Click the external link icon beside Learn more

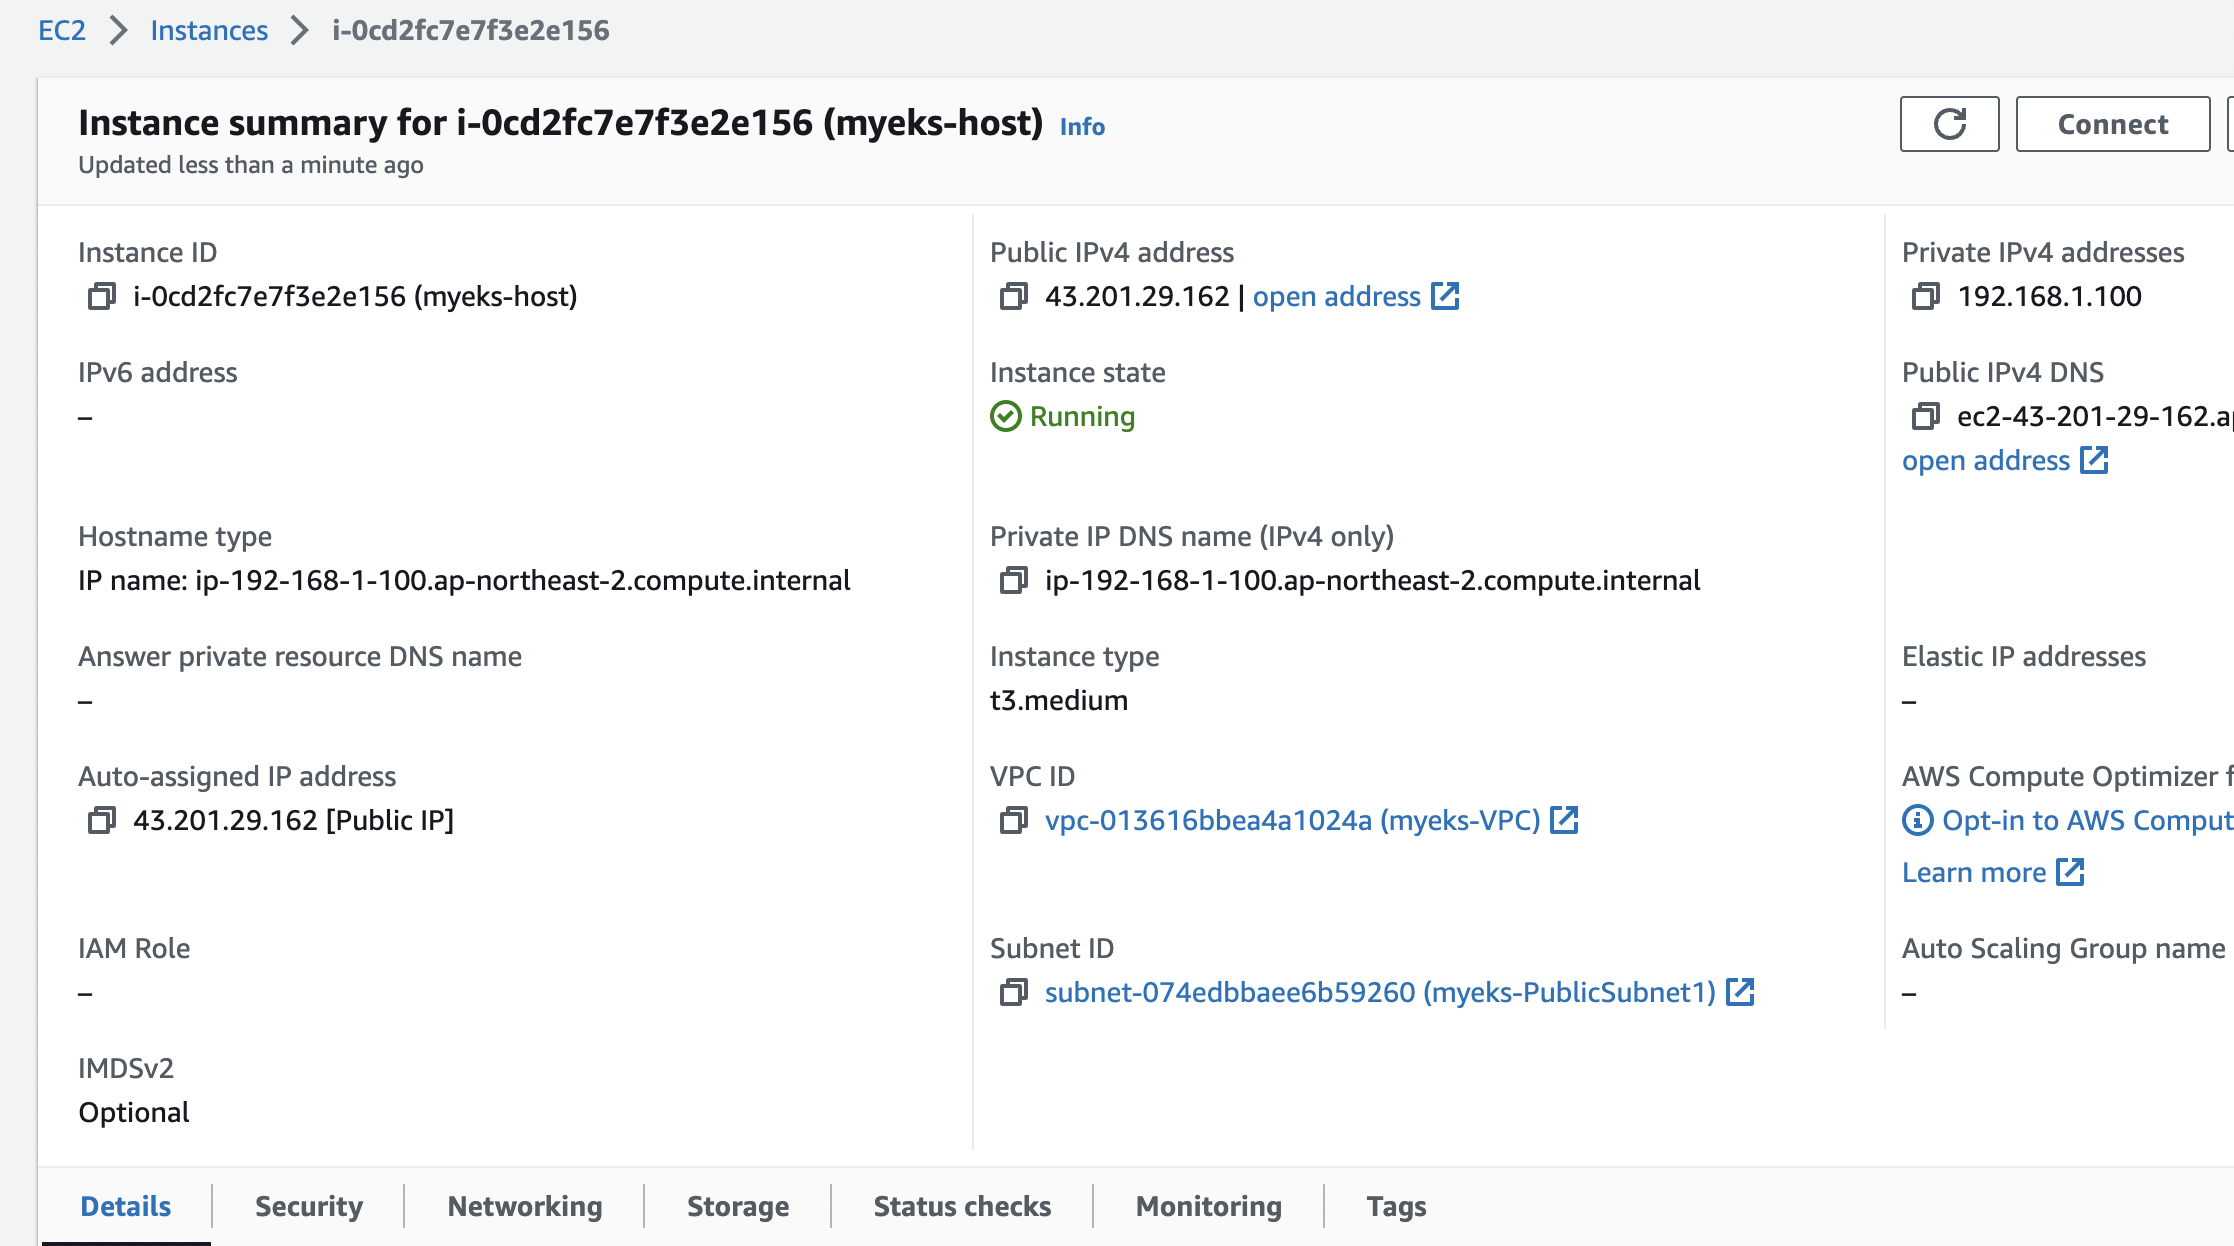pos(2070,872)
